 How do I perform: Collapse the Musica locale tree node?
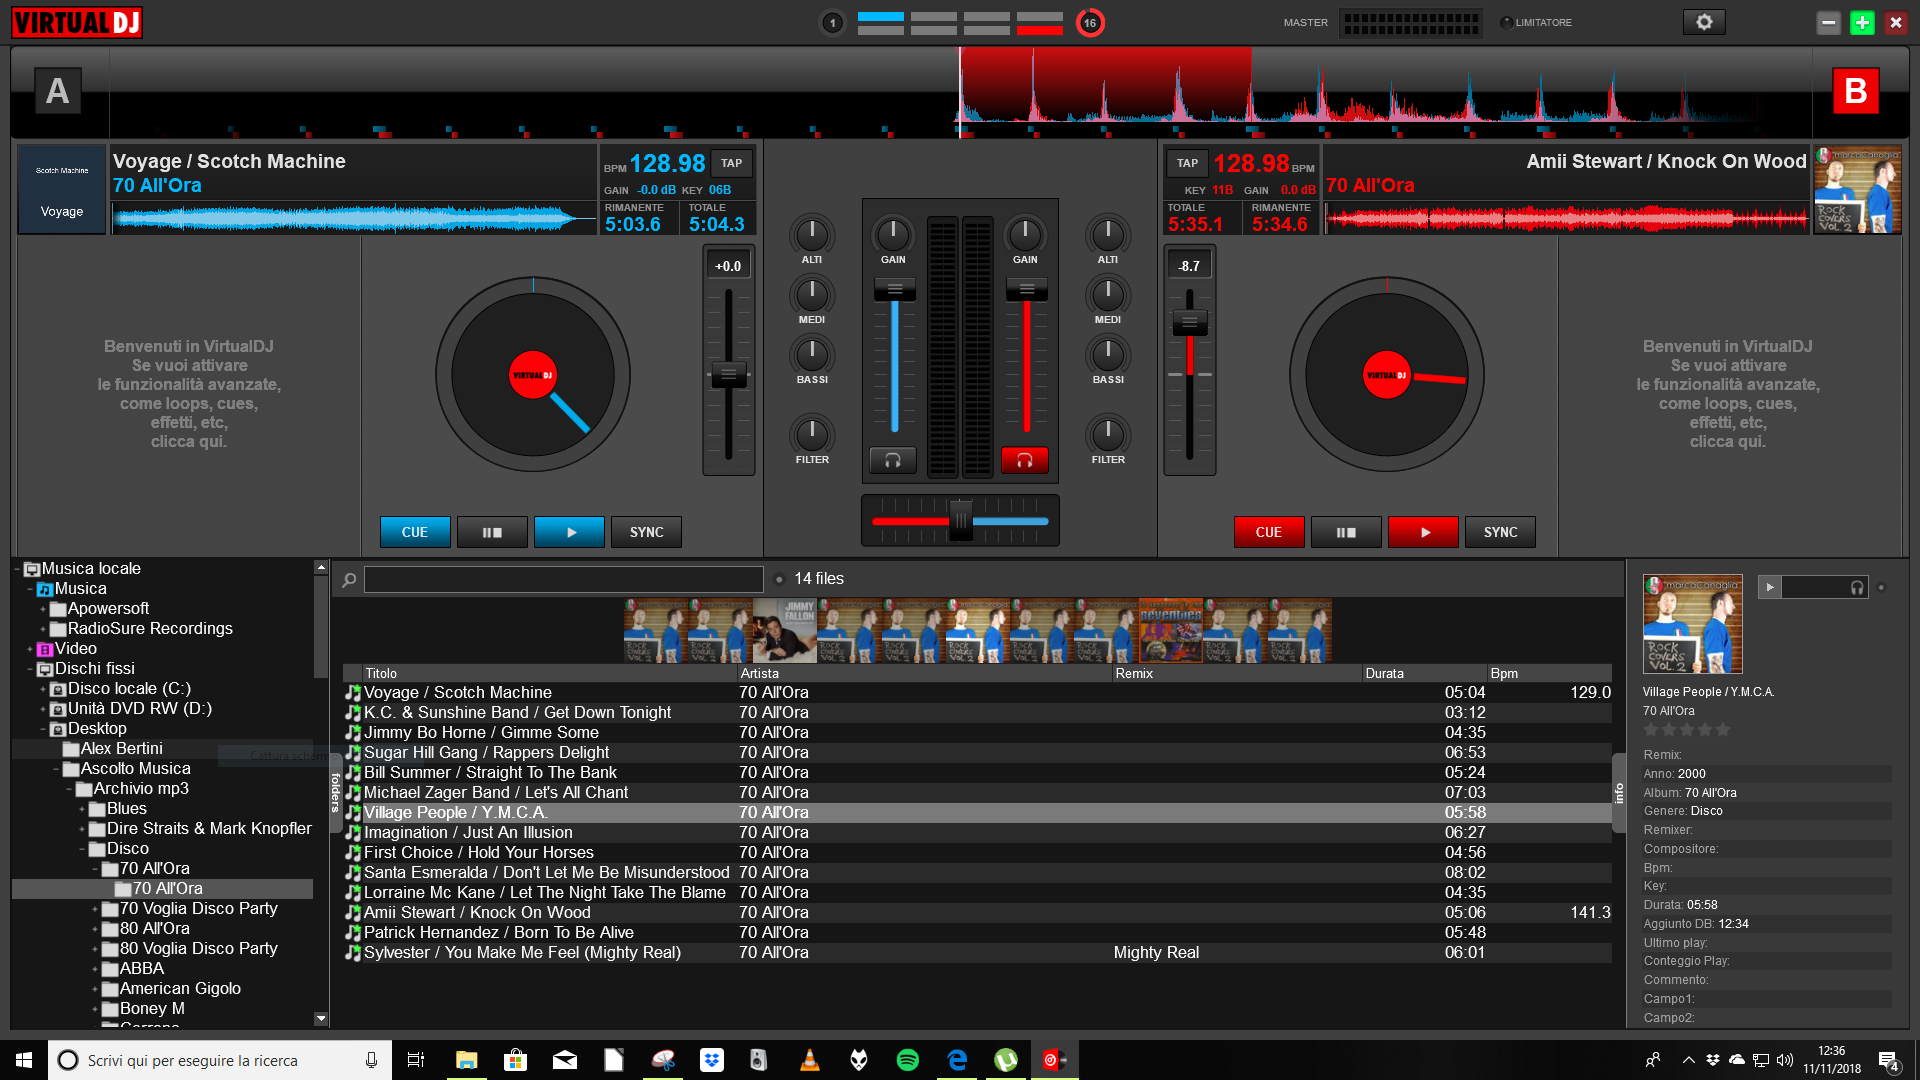(17, 569)
